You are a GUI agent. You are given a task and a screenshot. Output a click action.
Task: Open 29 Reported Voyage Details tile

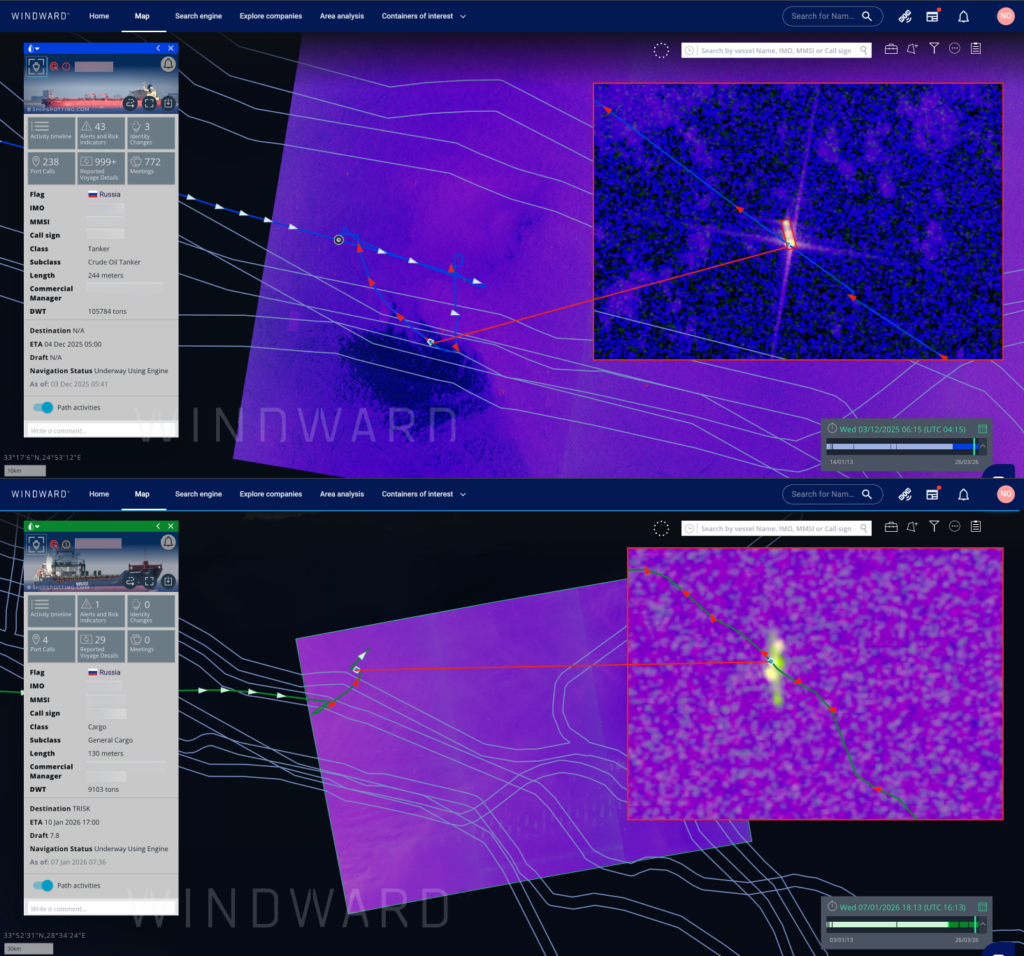101,646
